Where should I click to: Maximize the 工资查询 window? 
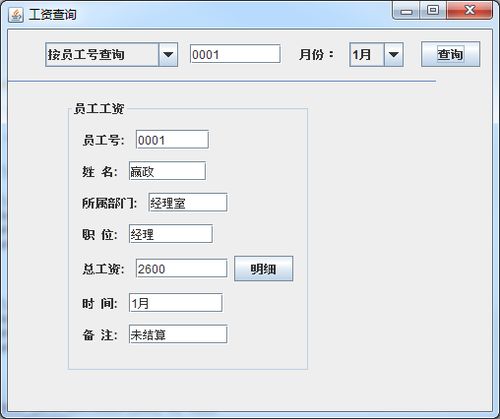coord(433,11)
